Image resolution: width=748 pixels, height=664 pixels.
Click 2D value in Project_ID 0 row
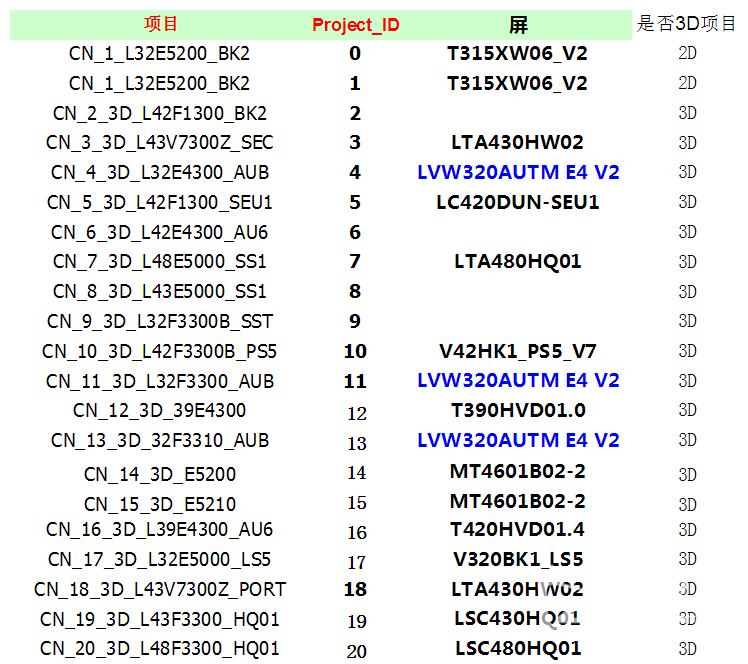click(x=687, y=53)
